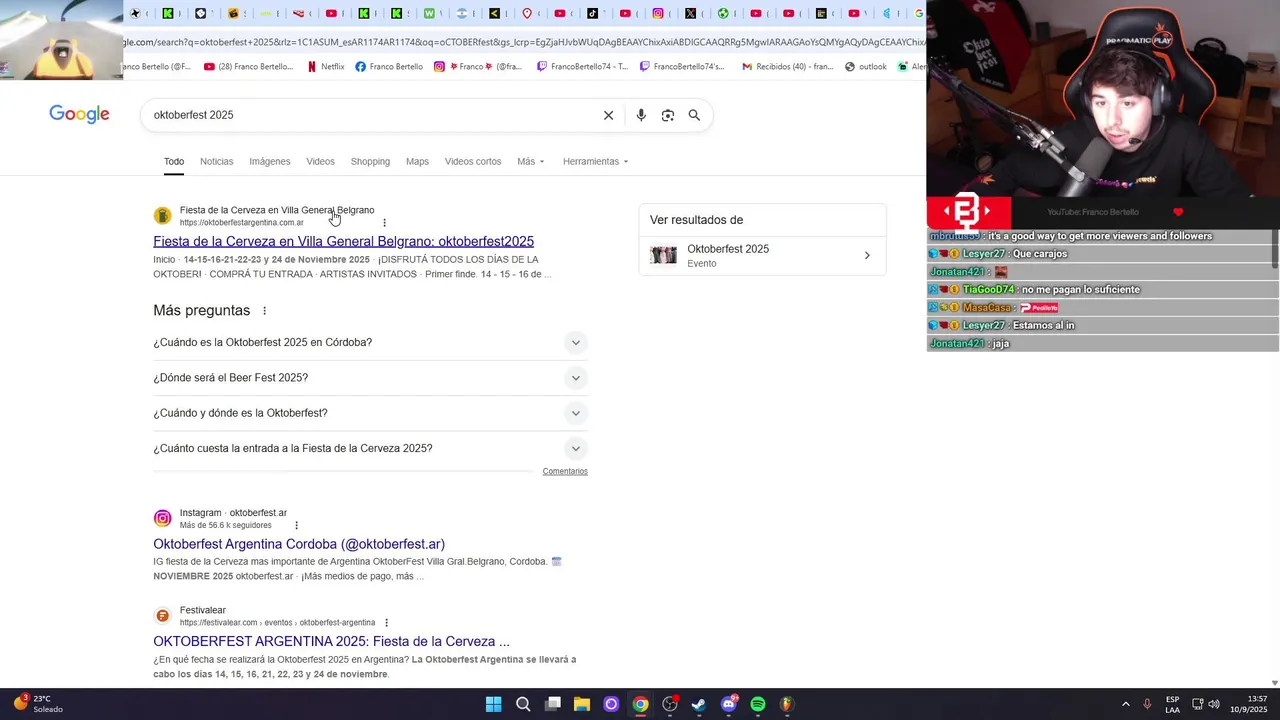This screenshot has height=720, width=1280.
Task: Click the ESP LAA language indicator
Action: pyautogui.click(x=1172, y=704)
